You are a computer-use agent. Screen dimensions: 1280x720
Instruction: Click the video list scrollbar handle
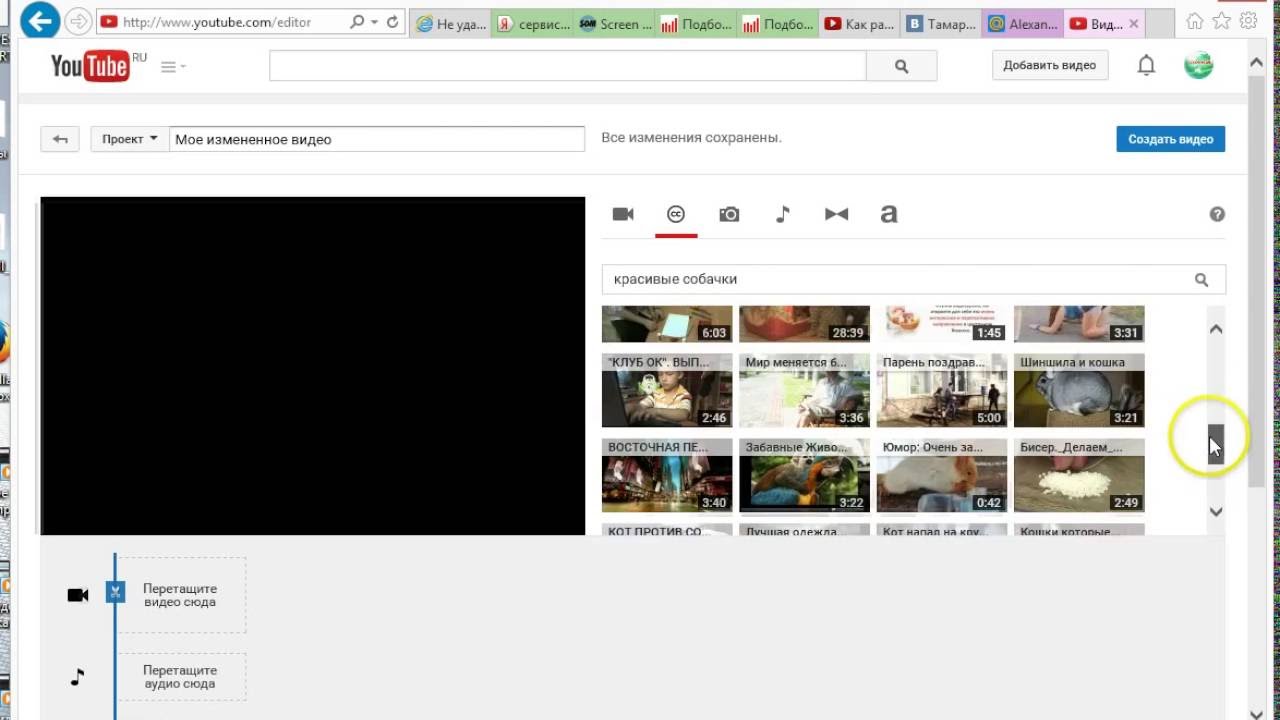click(1216, 441)
